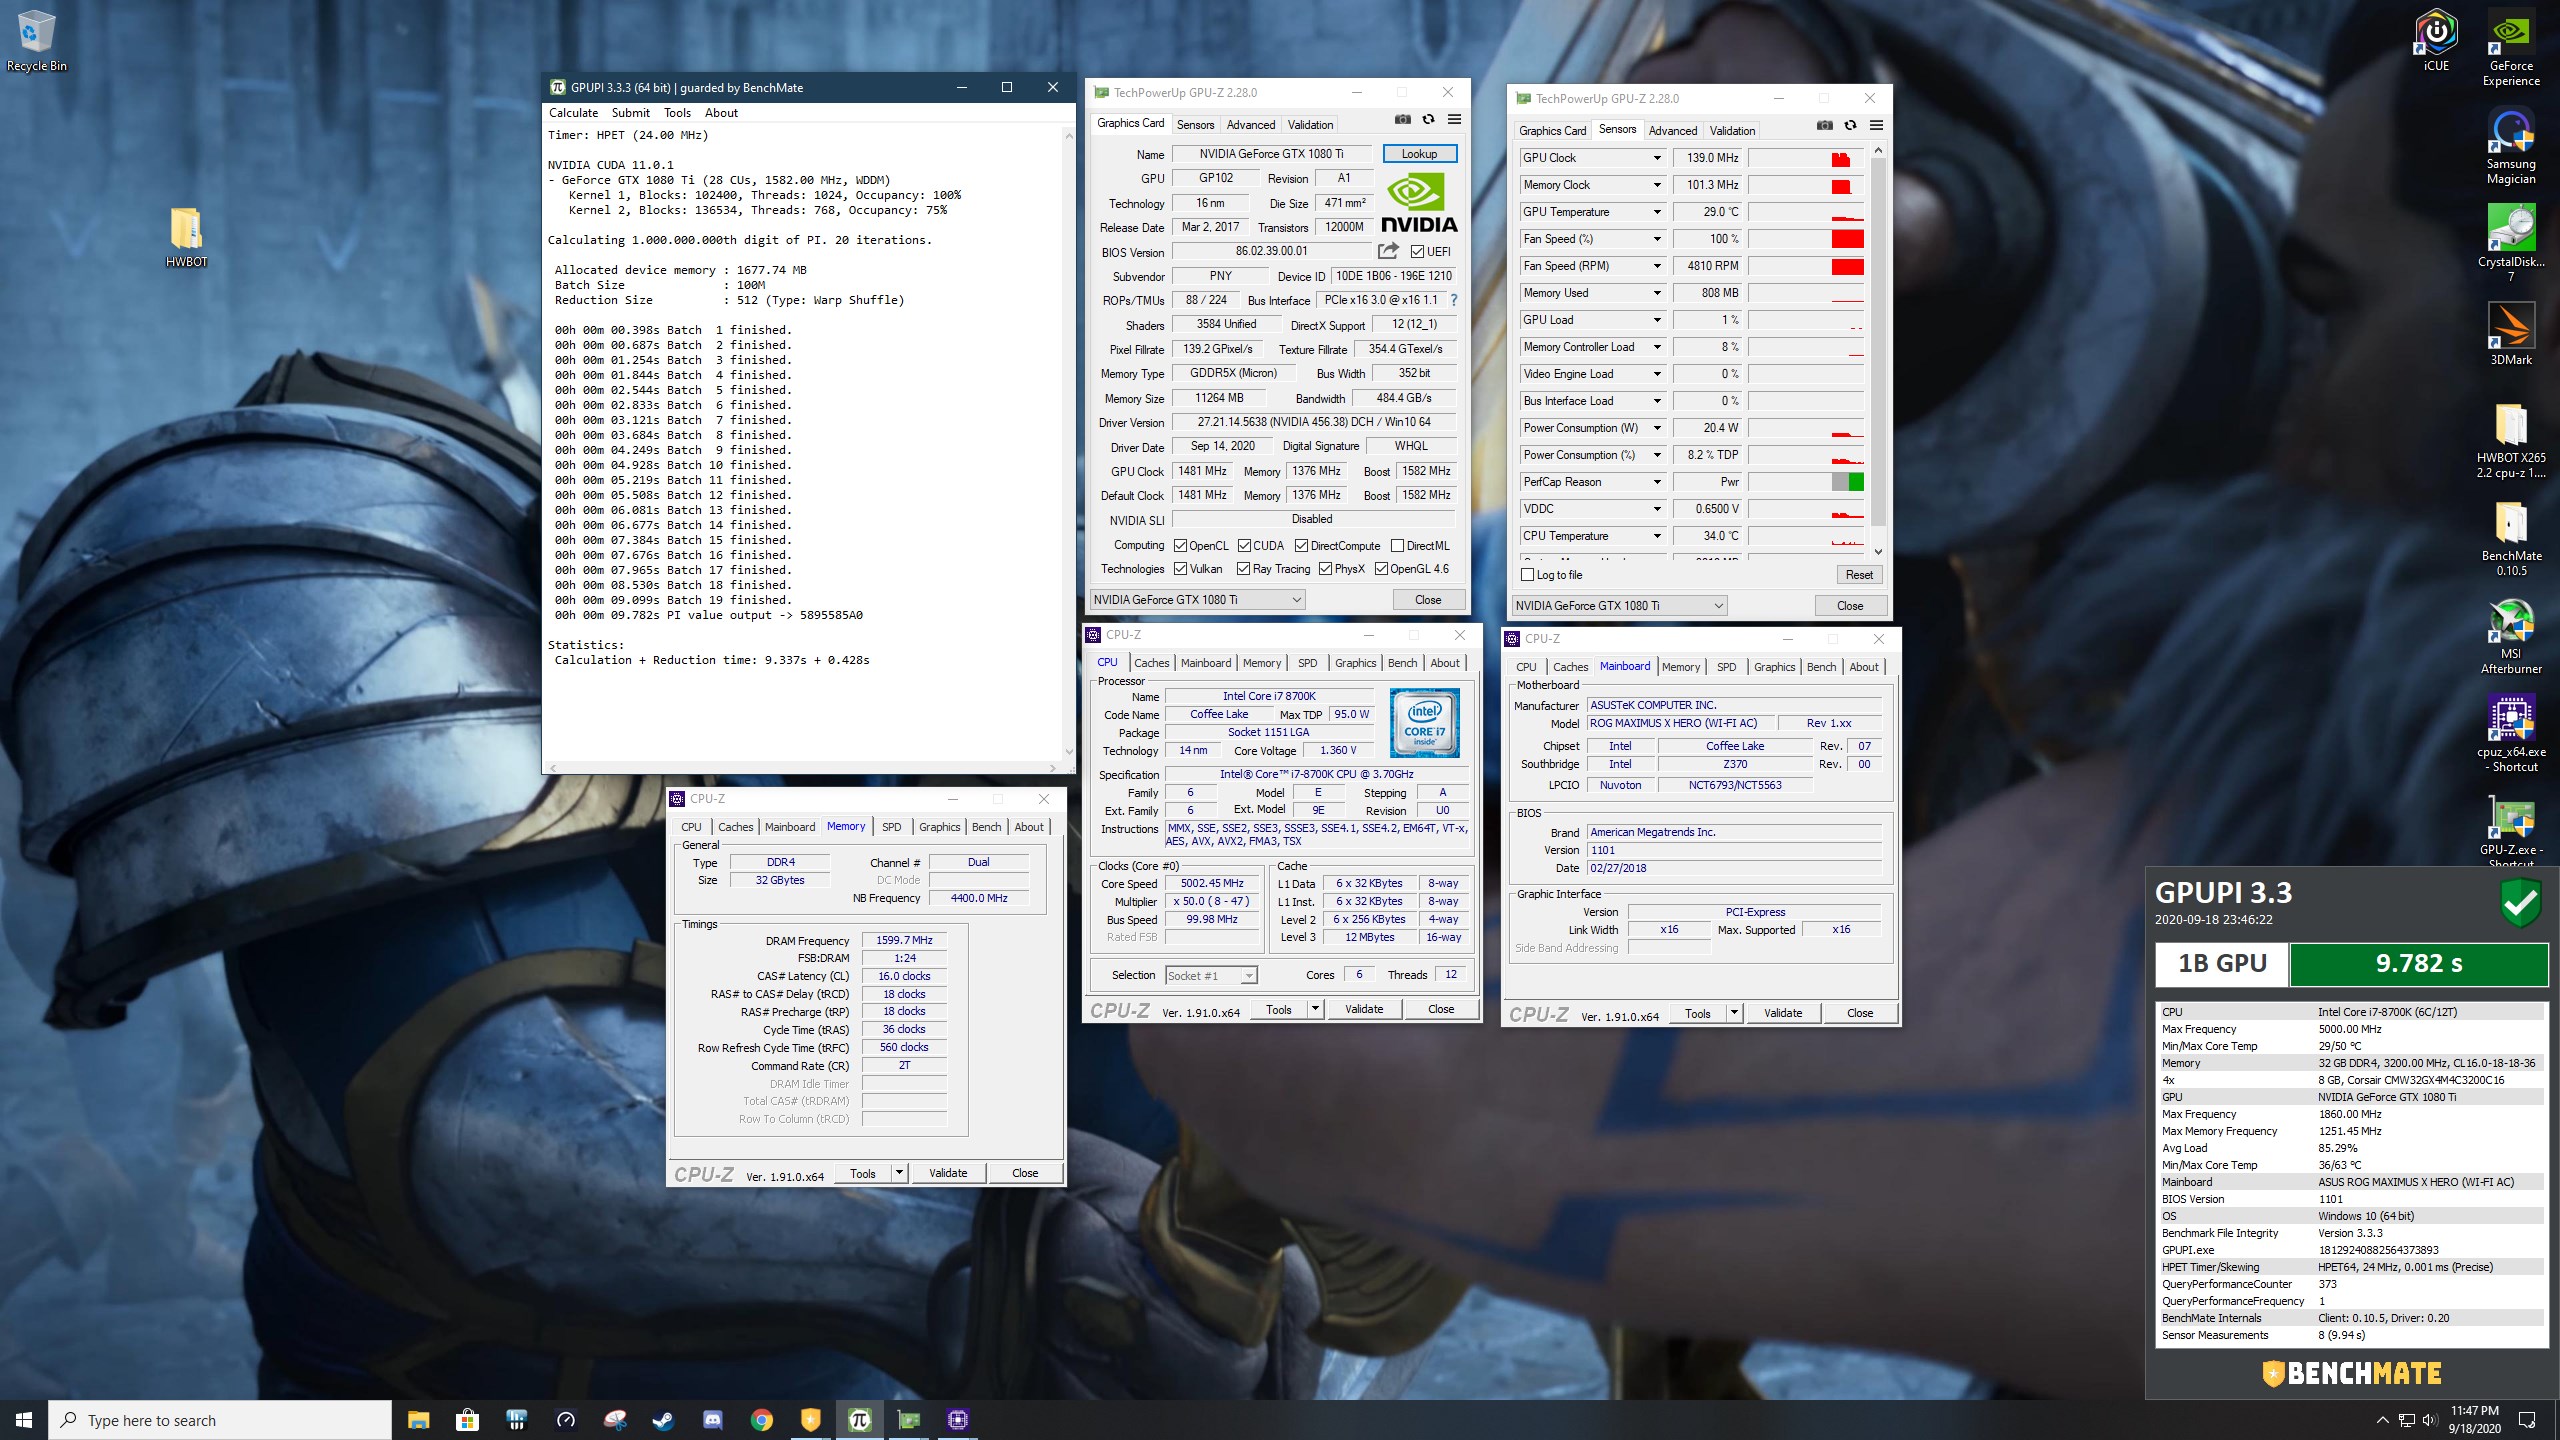Open the Recycle Bin desktop icon
This screenshot has width=2560, height=1440.
pyautogui.click(x=36, y=40)
